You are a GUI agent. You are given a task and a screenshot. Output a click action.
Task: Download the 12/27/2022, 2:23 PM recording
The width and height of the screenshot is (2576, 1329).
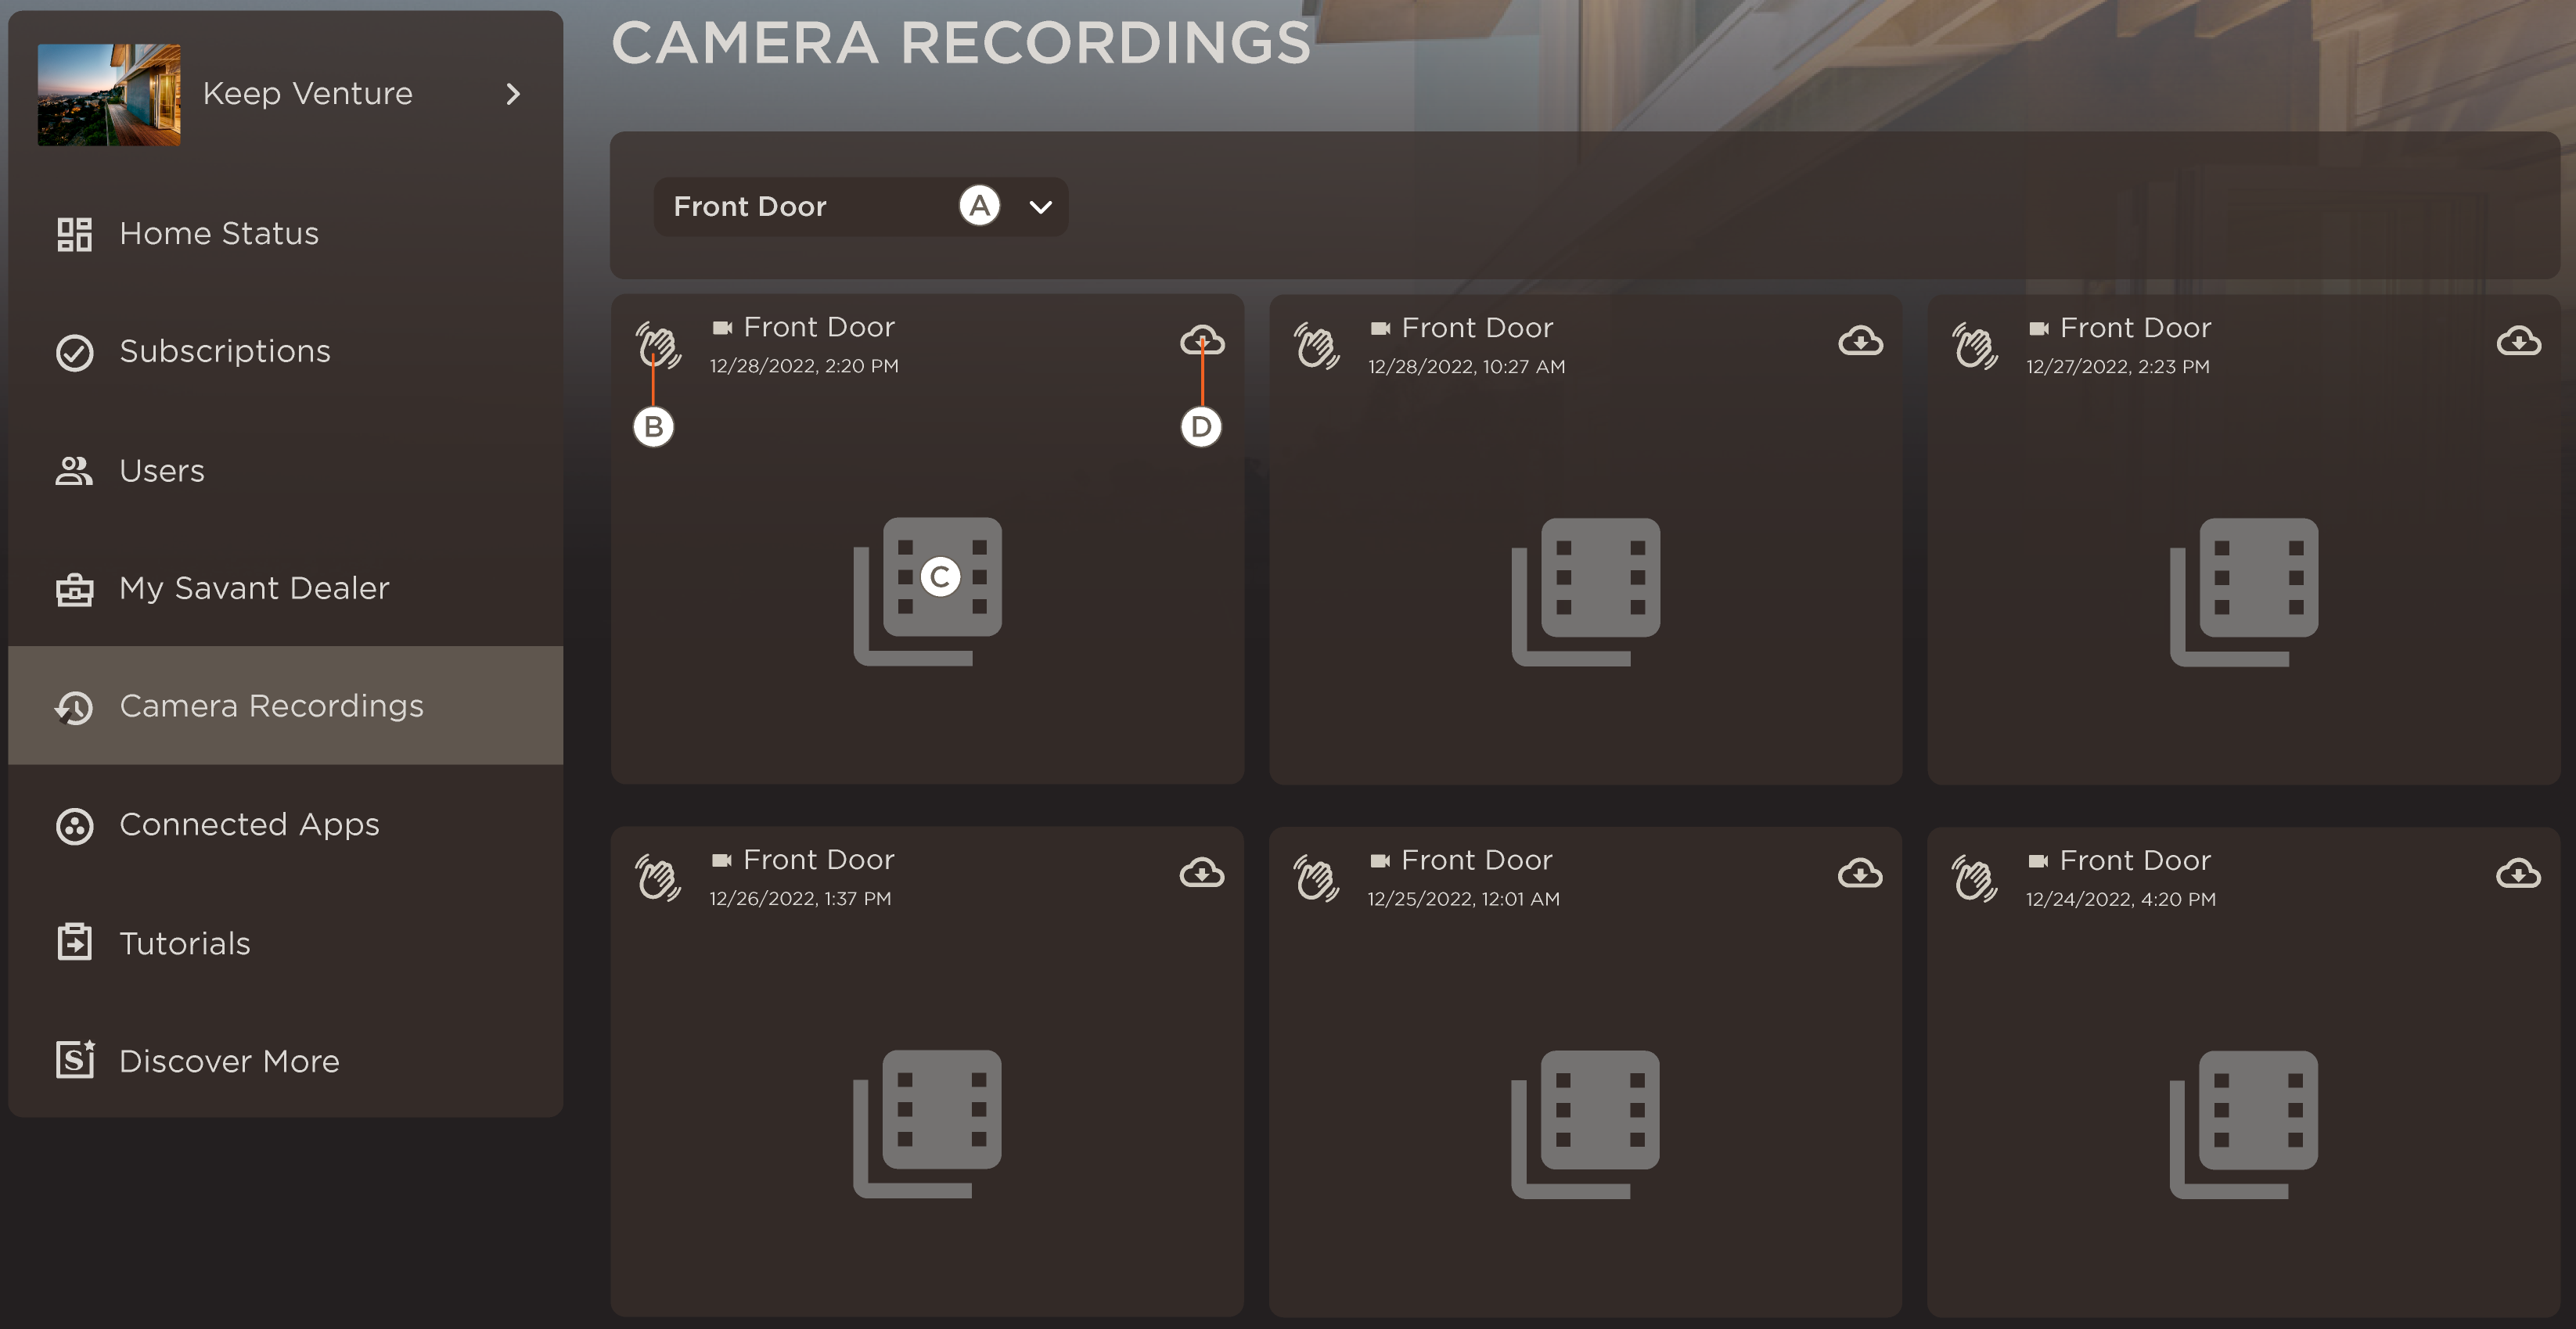click(2518, 342)
